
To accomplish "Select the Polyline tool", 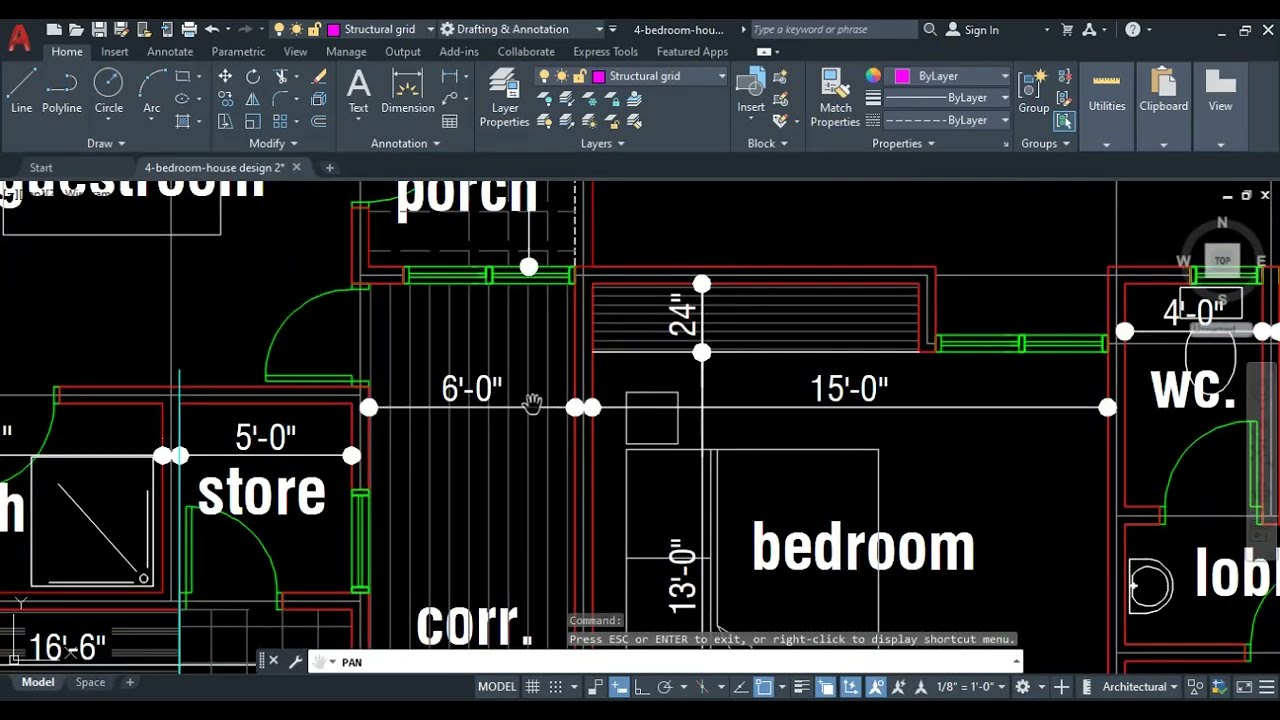I will [61, 91].
